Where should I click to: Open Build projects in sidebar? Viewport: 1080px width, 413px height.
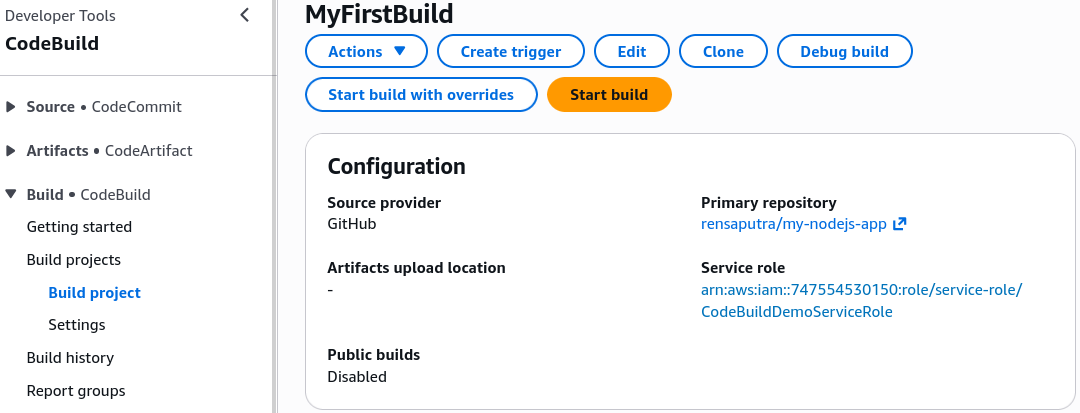coord(74,260)
